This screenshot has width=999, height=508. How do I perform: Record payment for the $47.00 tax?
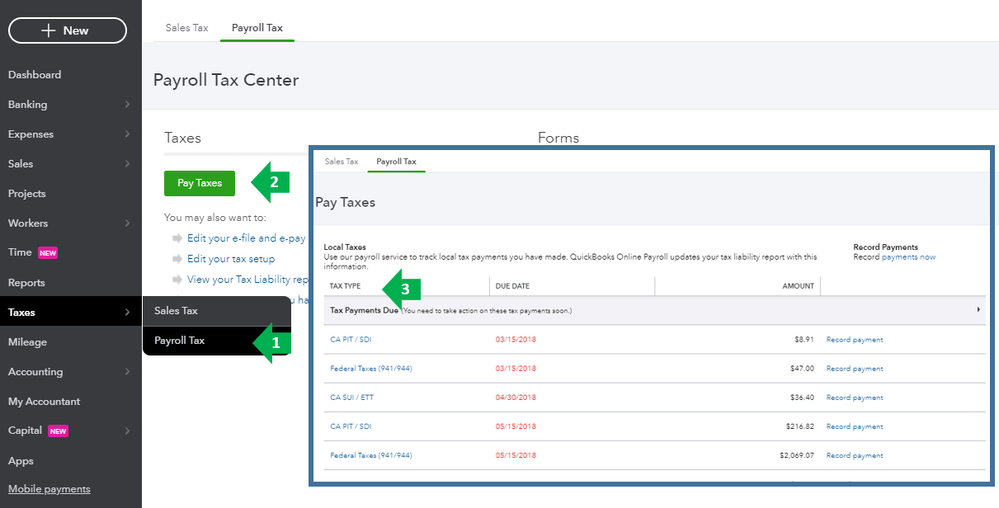click(x=854, y=368)
